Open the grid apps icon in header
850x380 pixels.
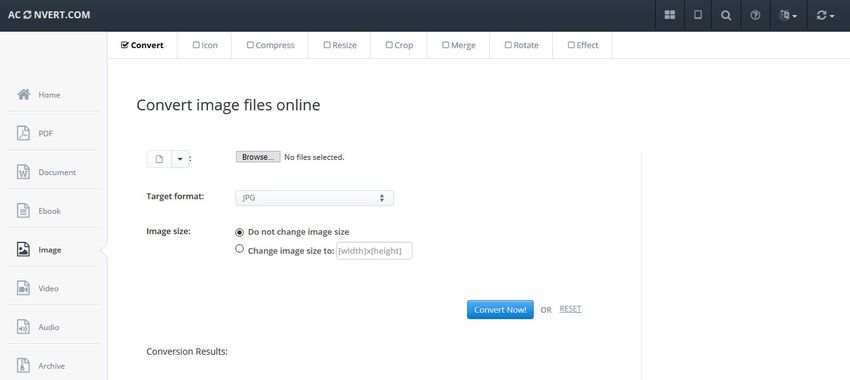[669, 15]
